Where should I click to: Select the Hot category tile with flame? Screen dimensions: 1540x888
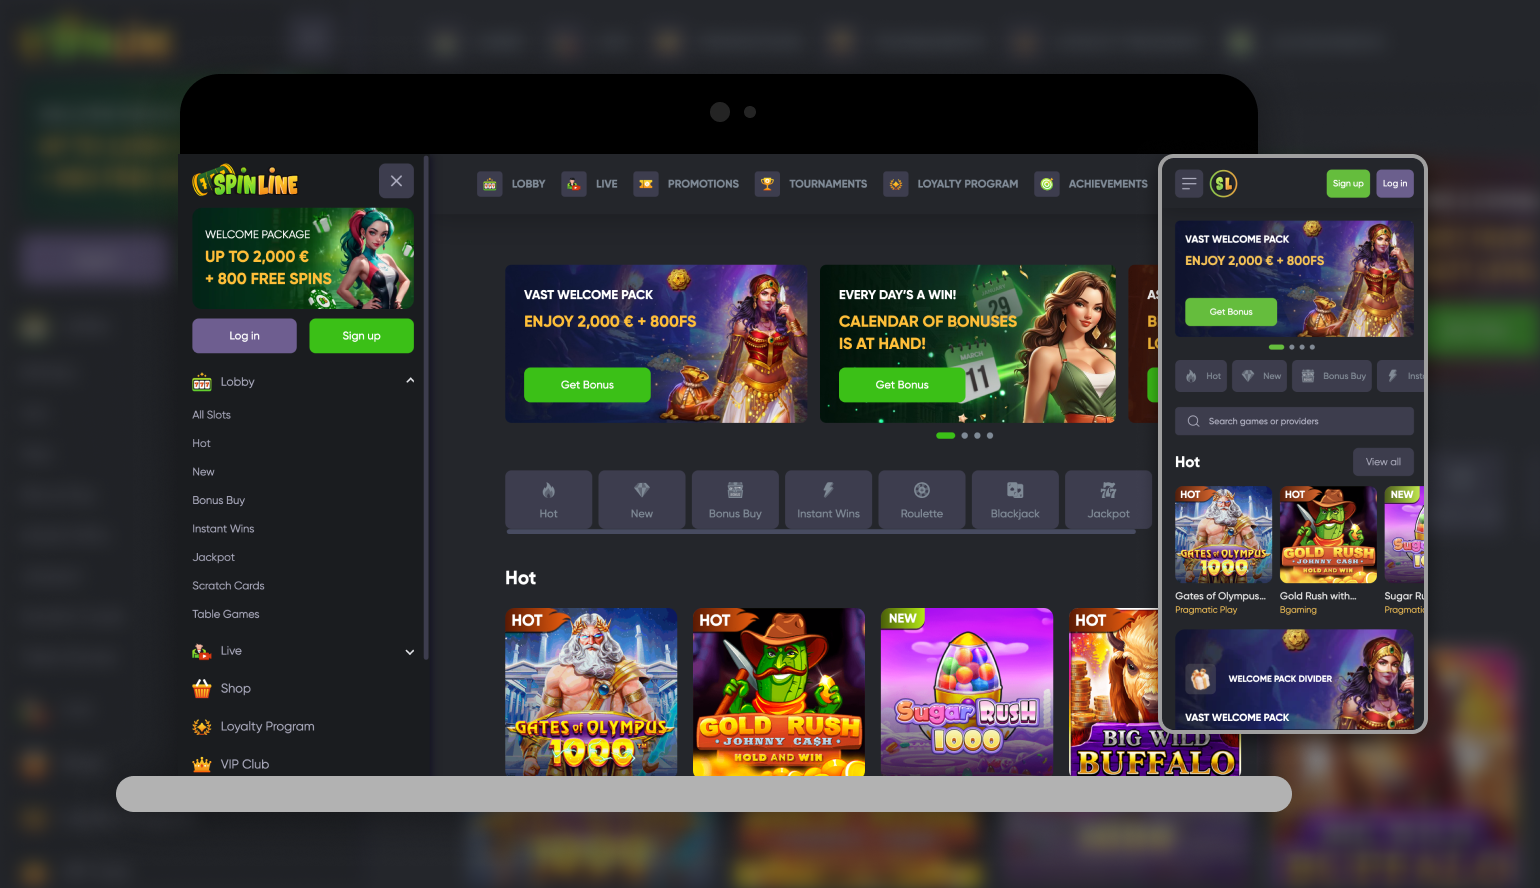(x=548, y=499)
